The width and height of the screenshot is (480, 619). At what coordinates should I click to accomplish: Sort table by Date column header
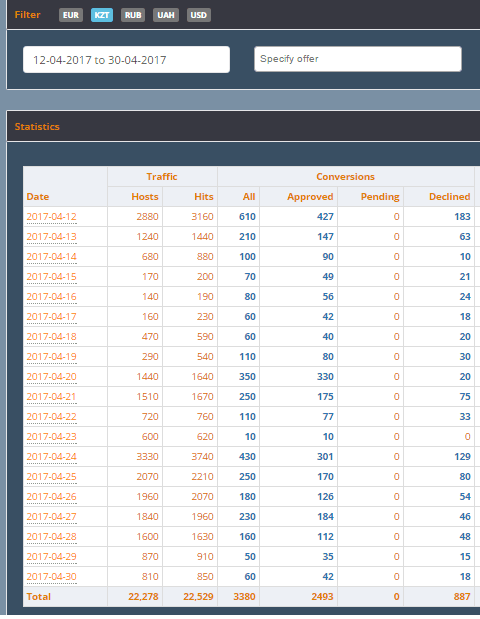click(x=38, y=197)
